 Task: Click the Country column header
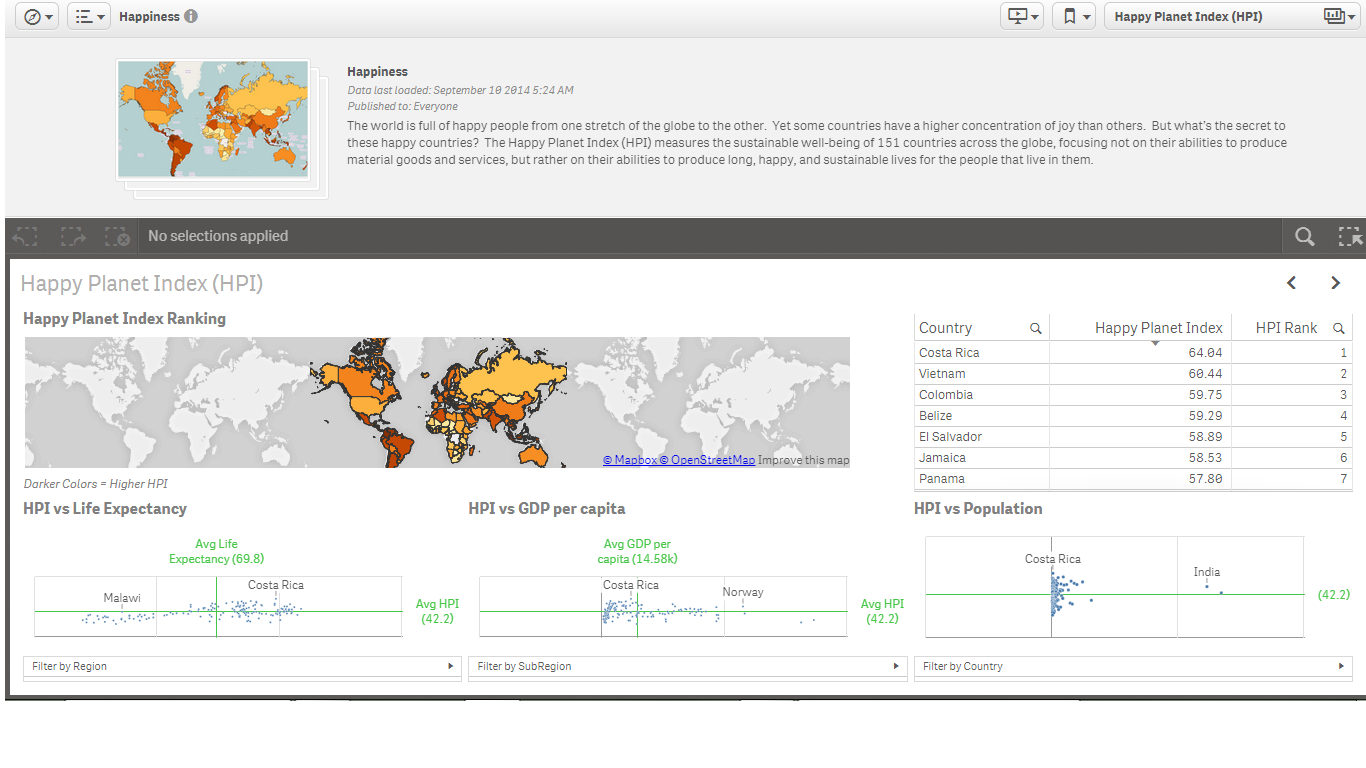coord(945,328)
